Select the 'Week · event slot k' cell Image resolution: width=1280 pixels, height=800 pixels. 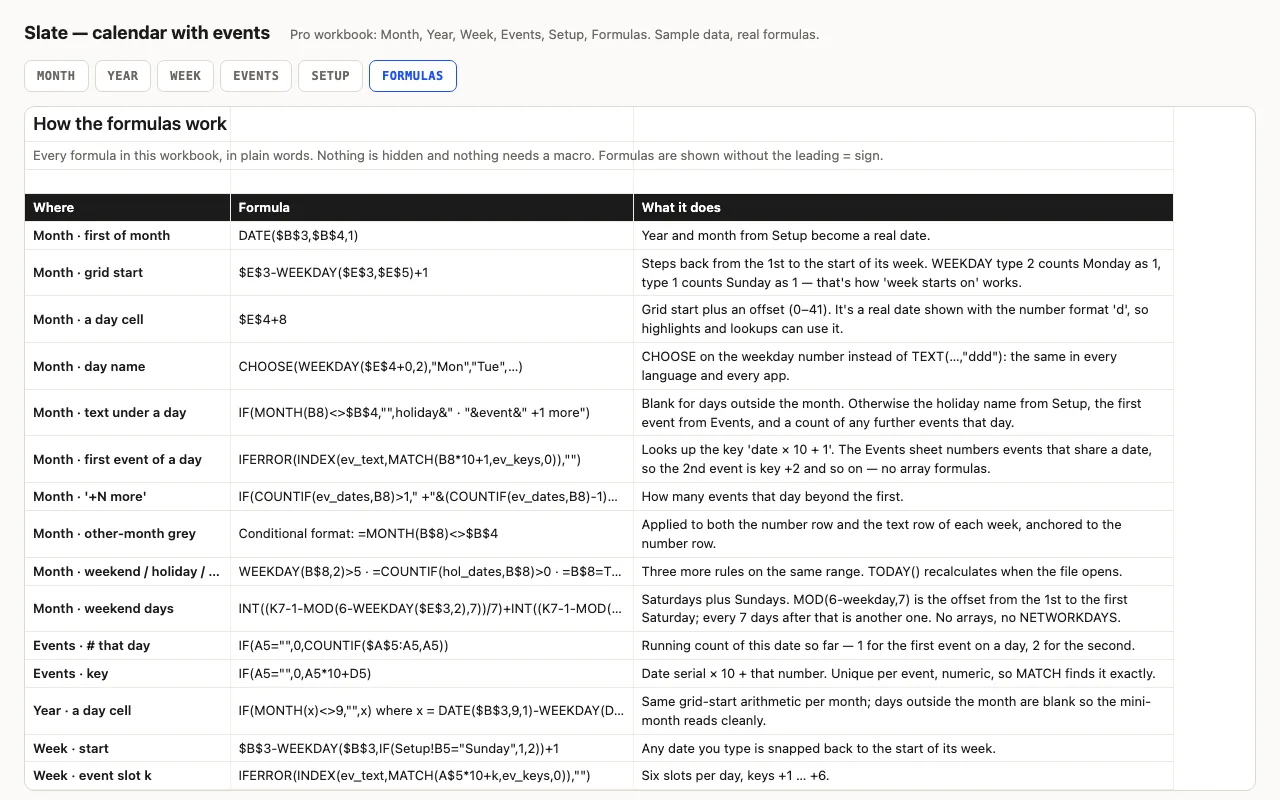pos(128,775)
